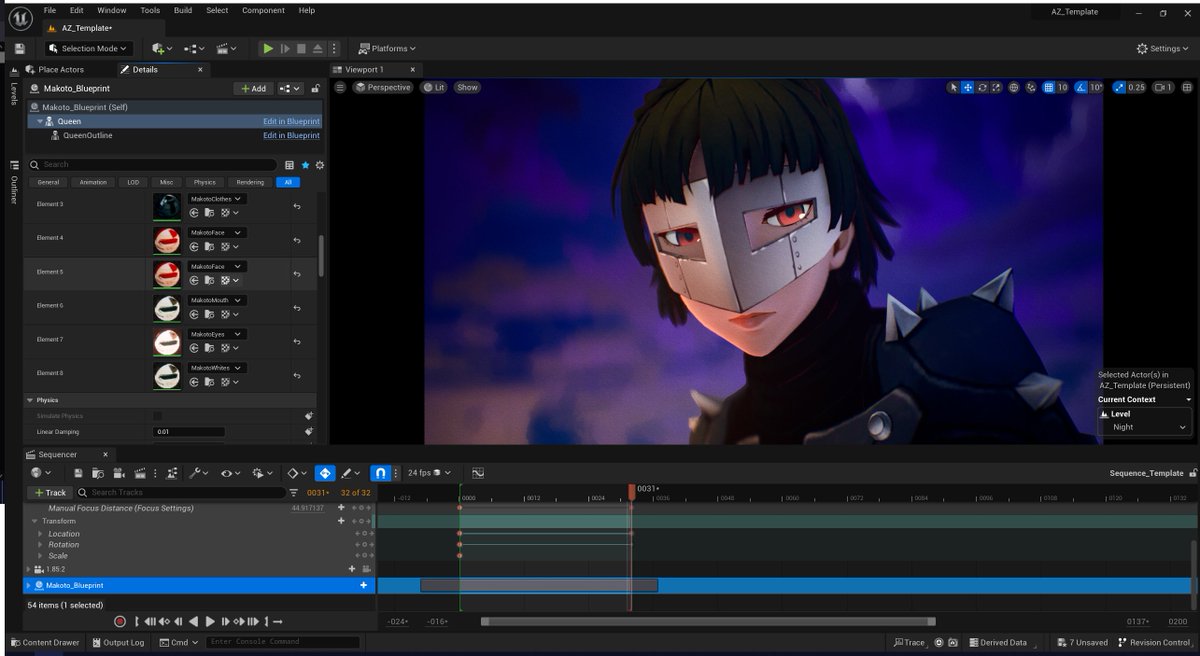Toggle scale snapping in viewport
Viewport: 1200px width, 656px height.
pos(1119,87)
